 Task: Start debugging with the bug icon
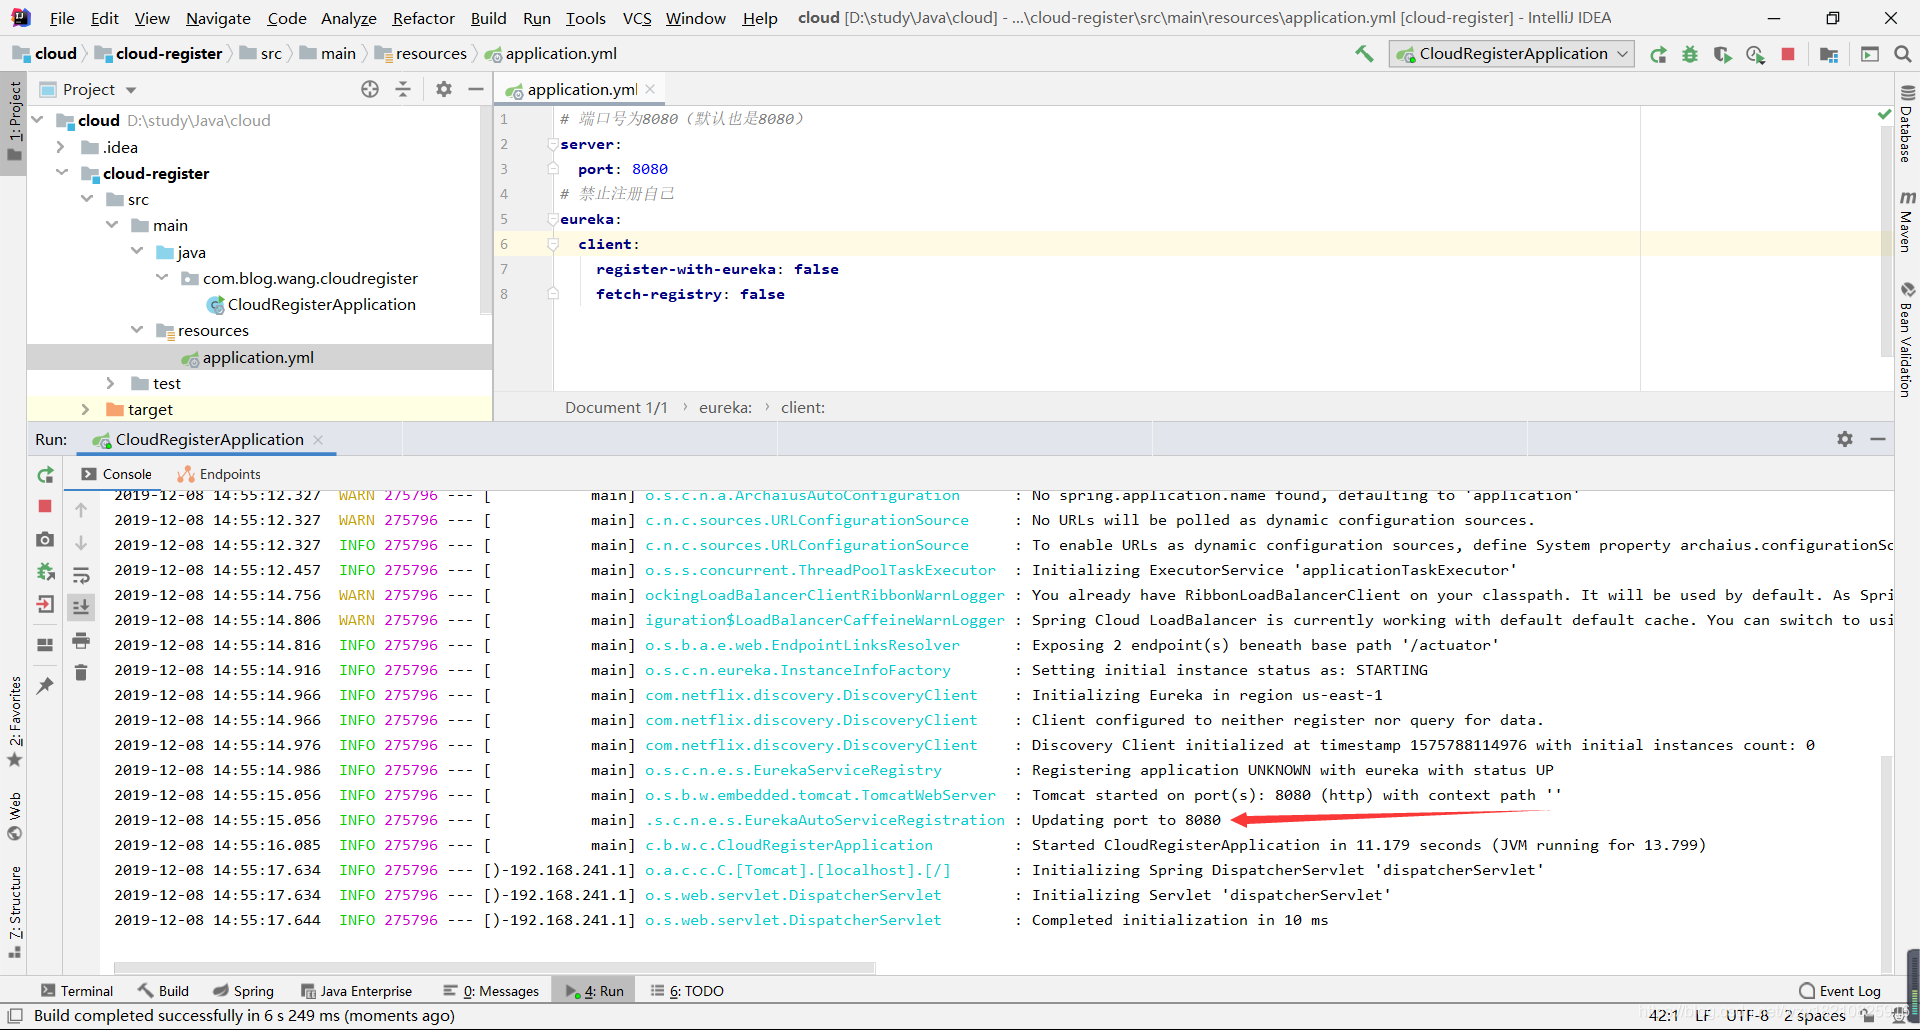(x=1690, y=54)
